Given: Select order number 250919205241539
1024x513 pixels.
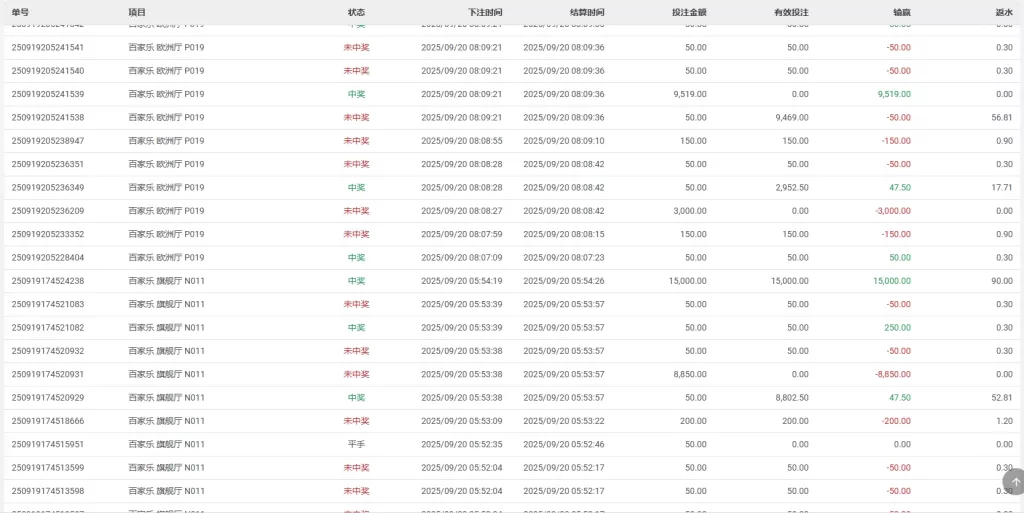Looking at the screenshot, I should click(48, 94).
